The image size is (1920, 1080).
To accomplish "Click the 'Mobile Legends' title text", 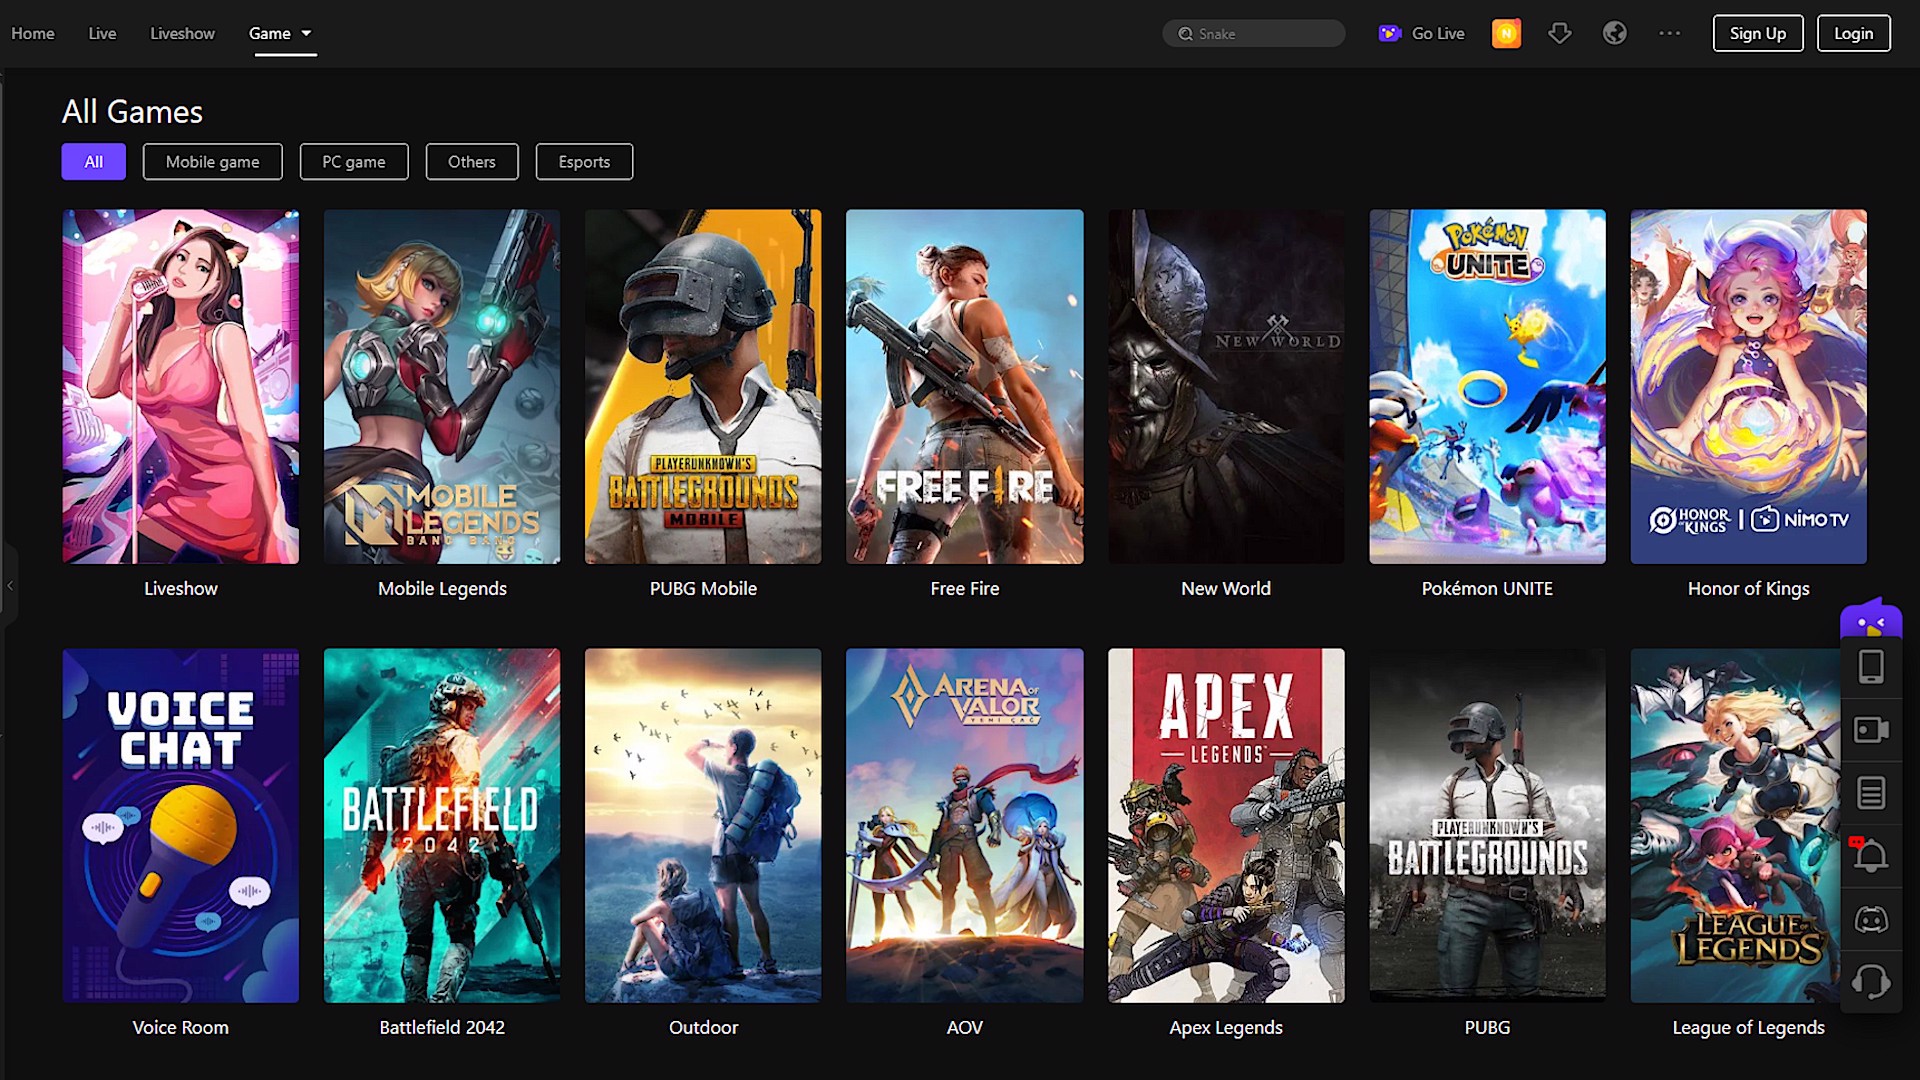I will point(442,589).
